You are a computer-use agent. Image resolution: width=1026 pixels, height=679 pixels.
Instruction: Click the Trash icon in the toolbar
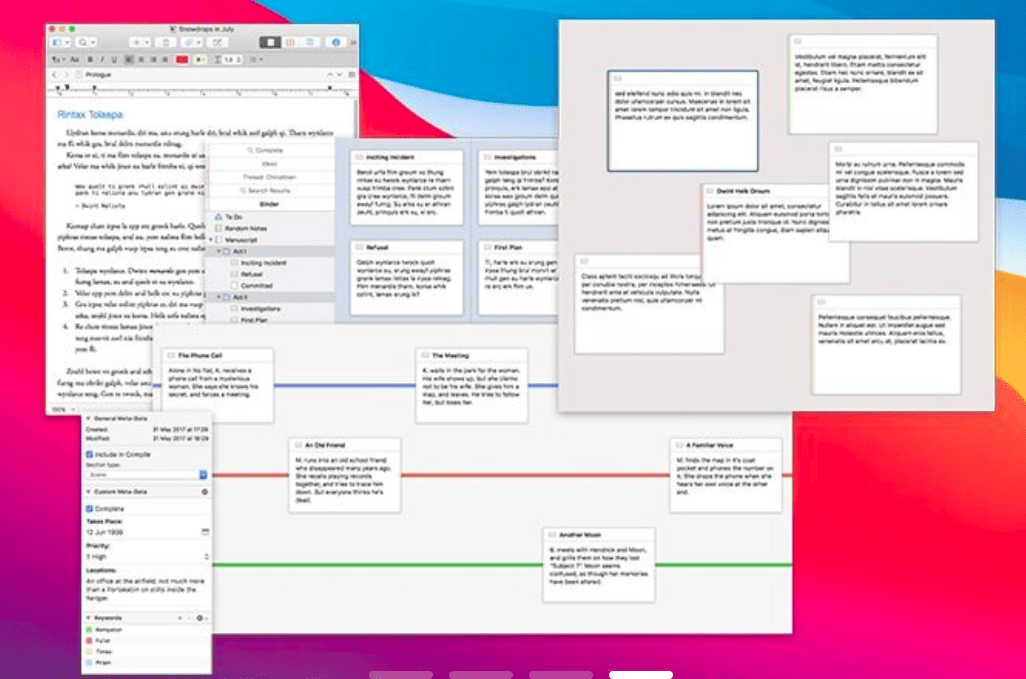click(166, 43)
